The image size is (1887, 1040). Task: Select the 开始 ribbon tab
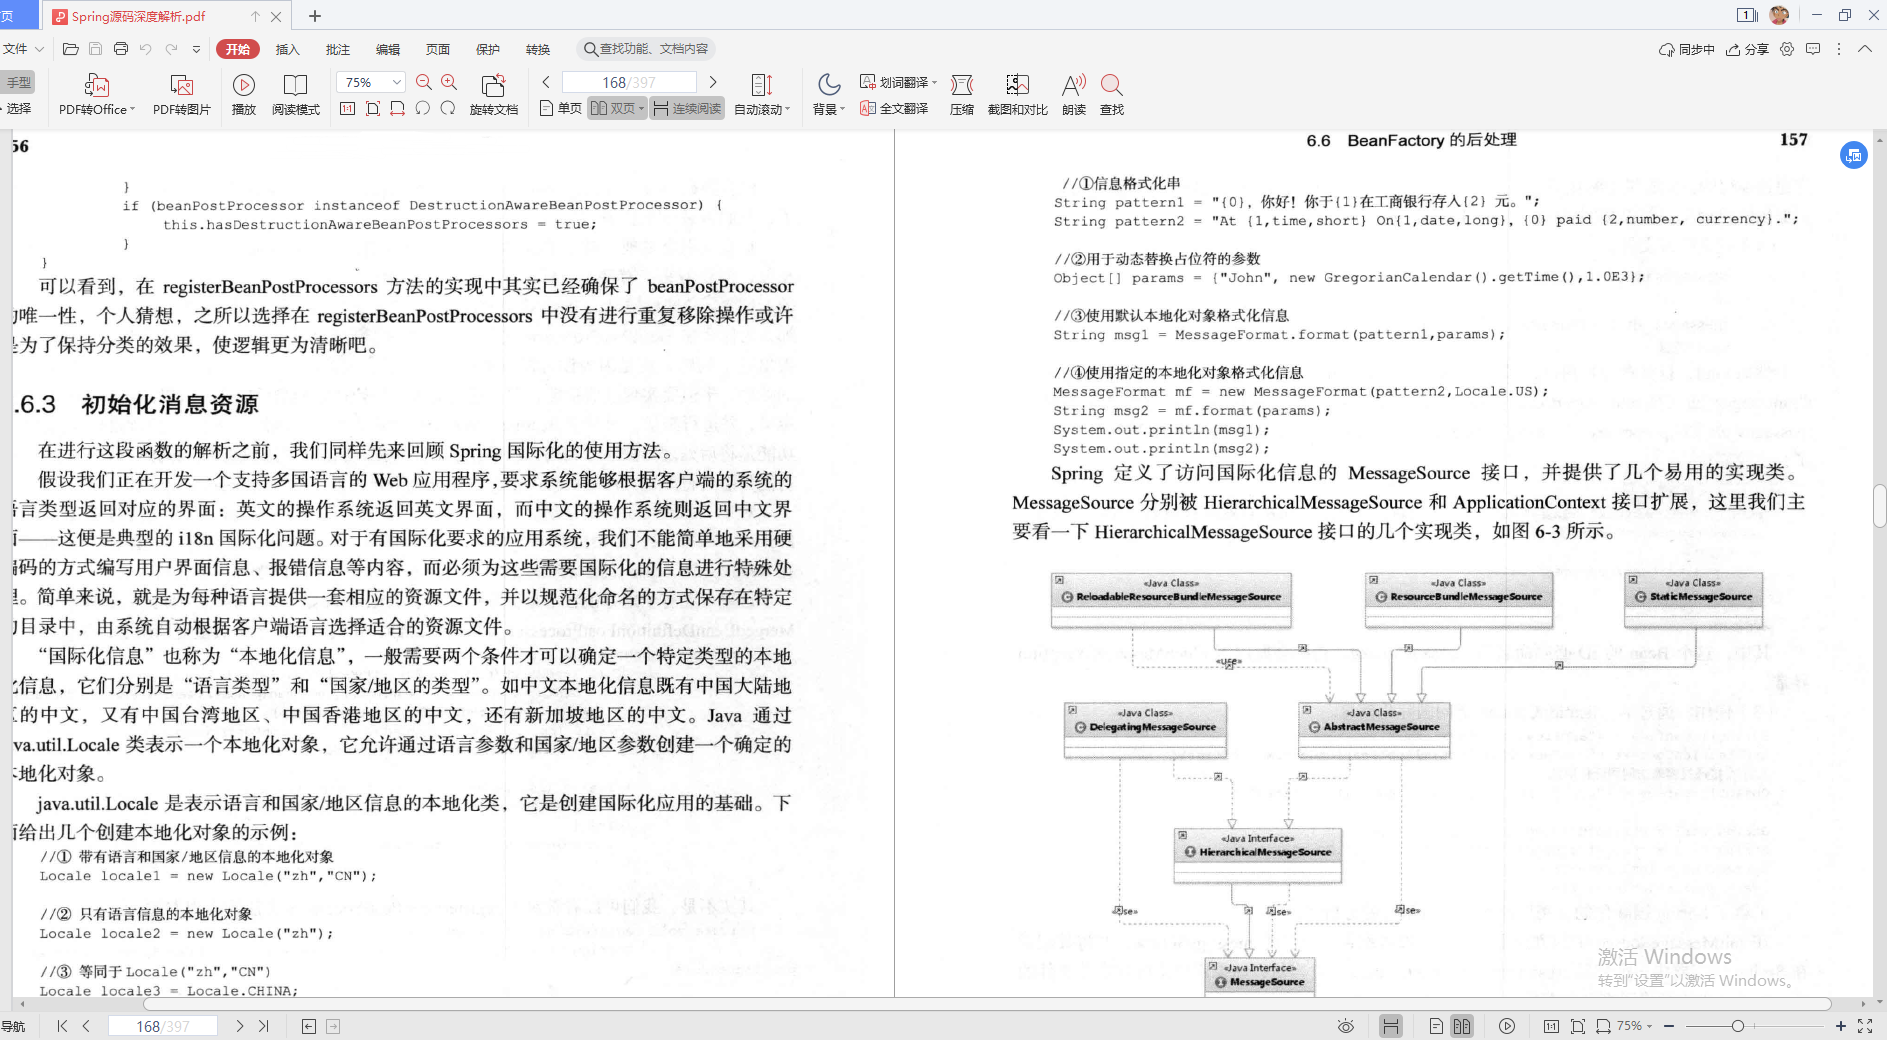[238, 49]
